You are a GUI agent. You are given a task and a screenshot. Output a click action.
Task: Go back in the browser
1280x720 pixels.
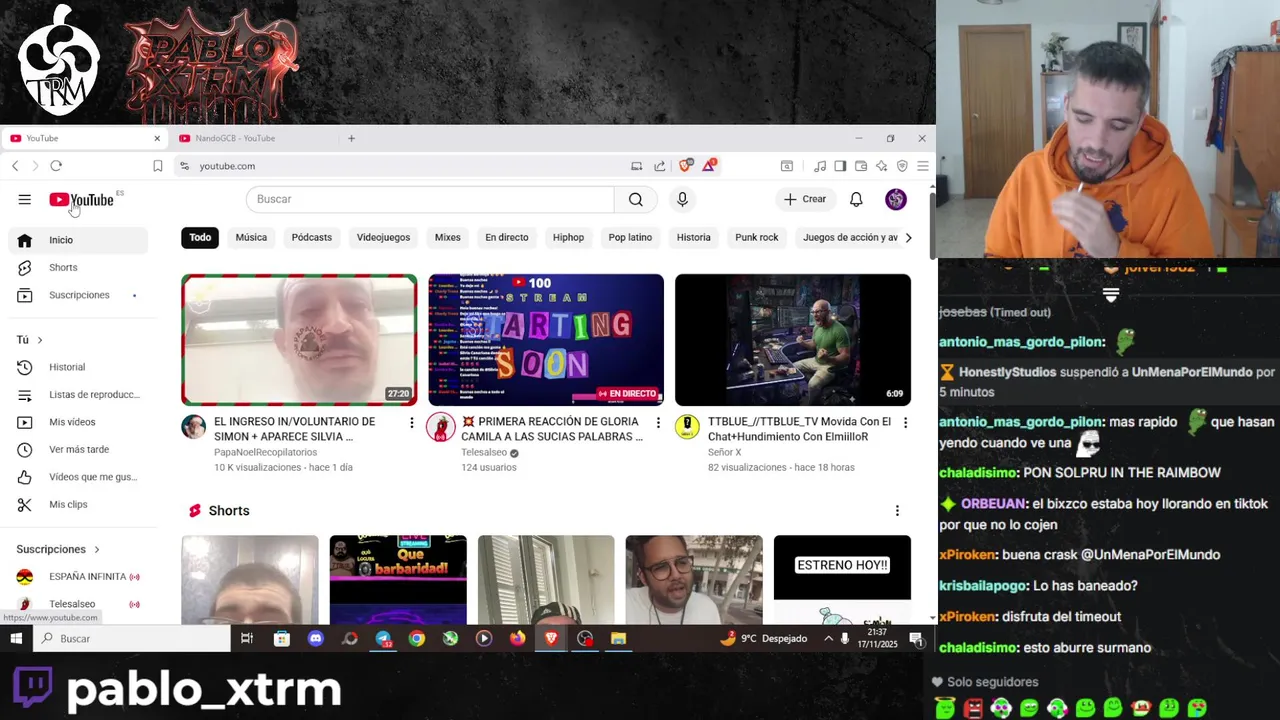tap(15, 166)
